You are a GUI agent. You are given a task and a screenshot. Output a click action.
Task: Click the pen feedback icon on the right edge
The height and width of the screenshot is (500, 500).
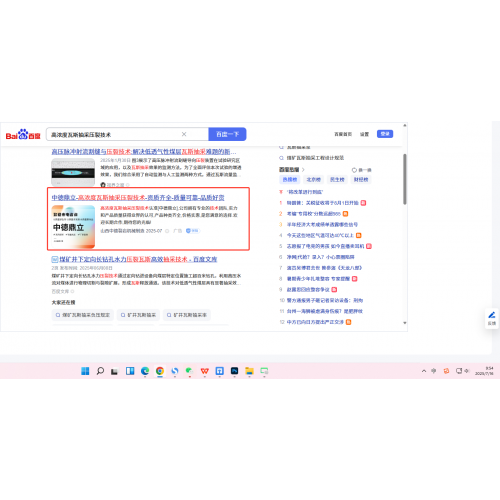492,315
